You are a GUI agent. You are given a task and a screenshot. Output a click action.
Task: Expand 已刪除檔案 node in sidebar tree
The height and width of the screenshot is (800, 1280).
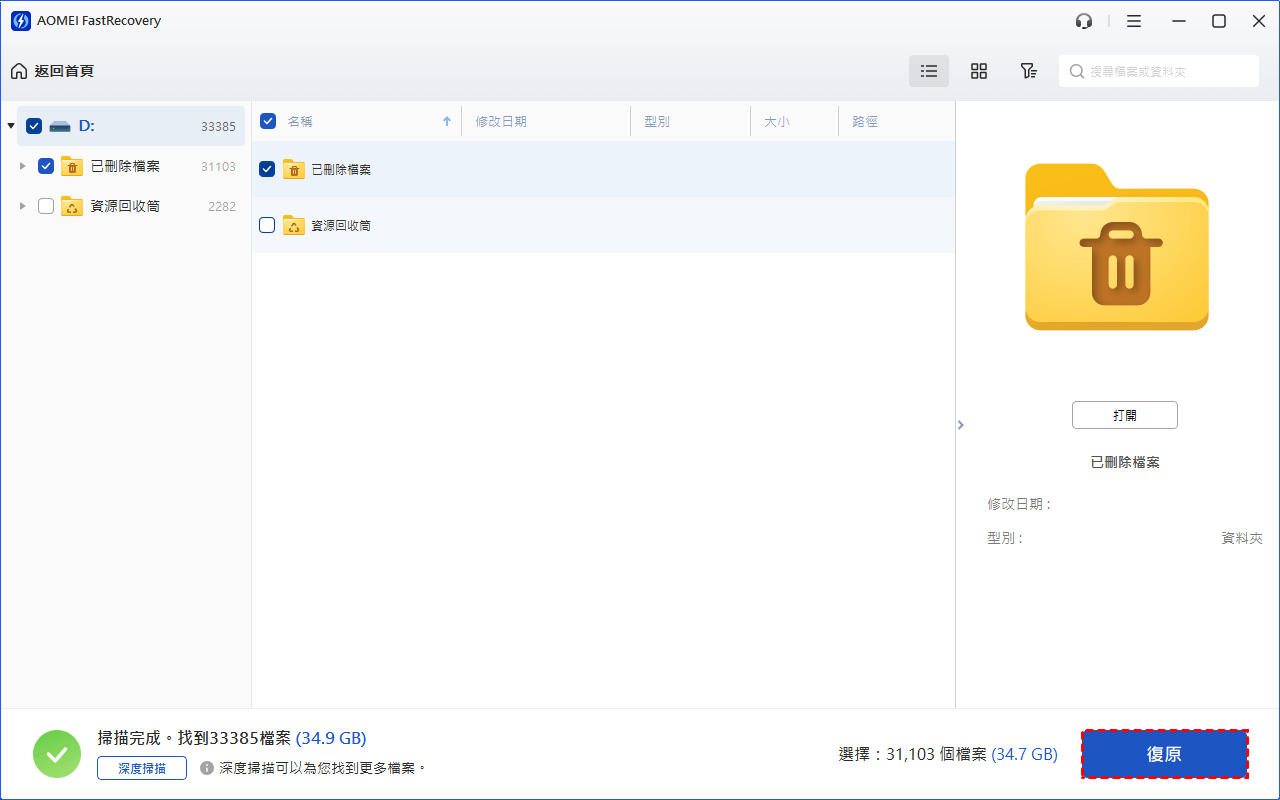pyautogui.click(x=23, y=166)
